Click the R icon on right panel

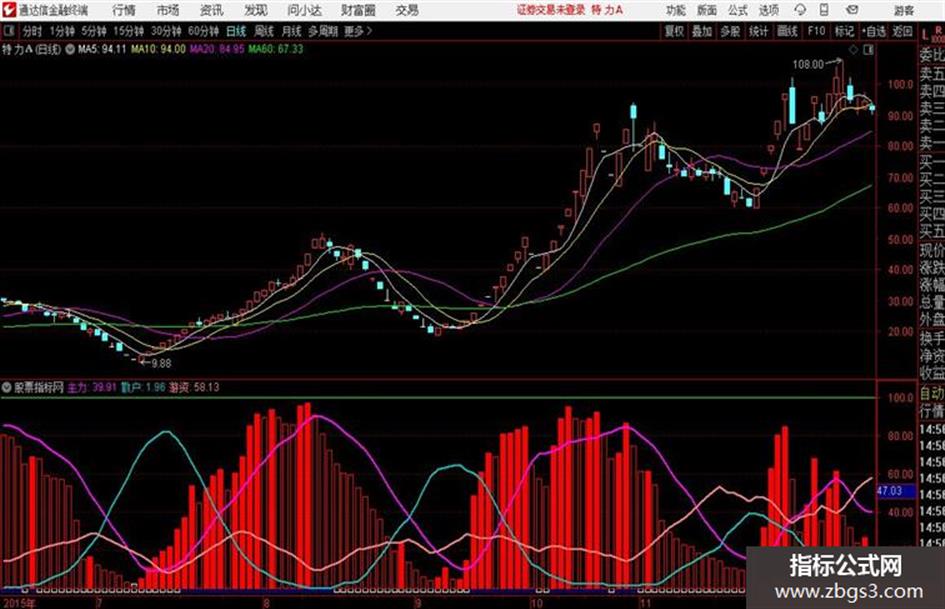point(938,29)
